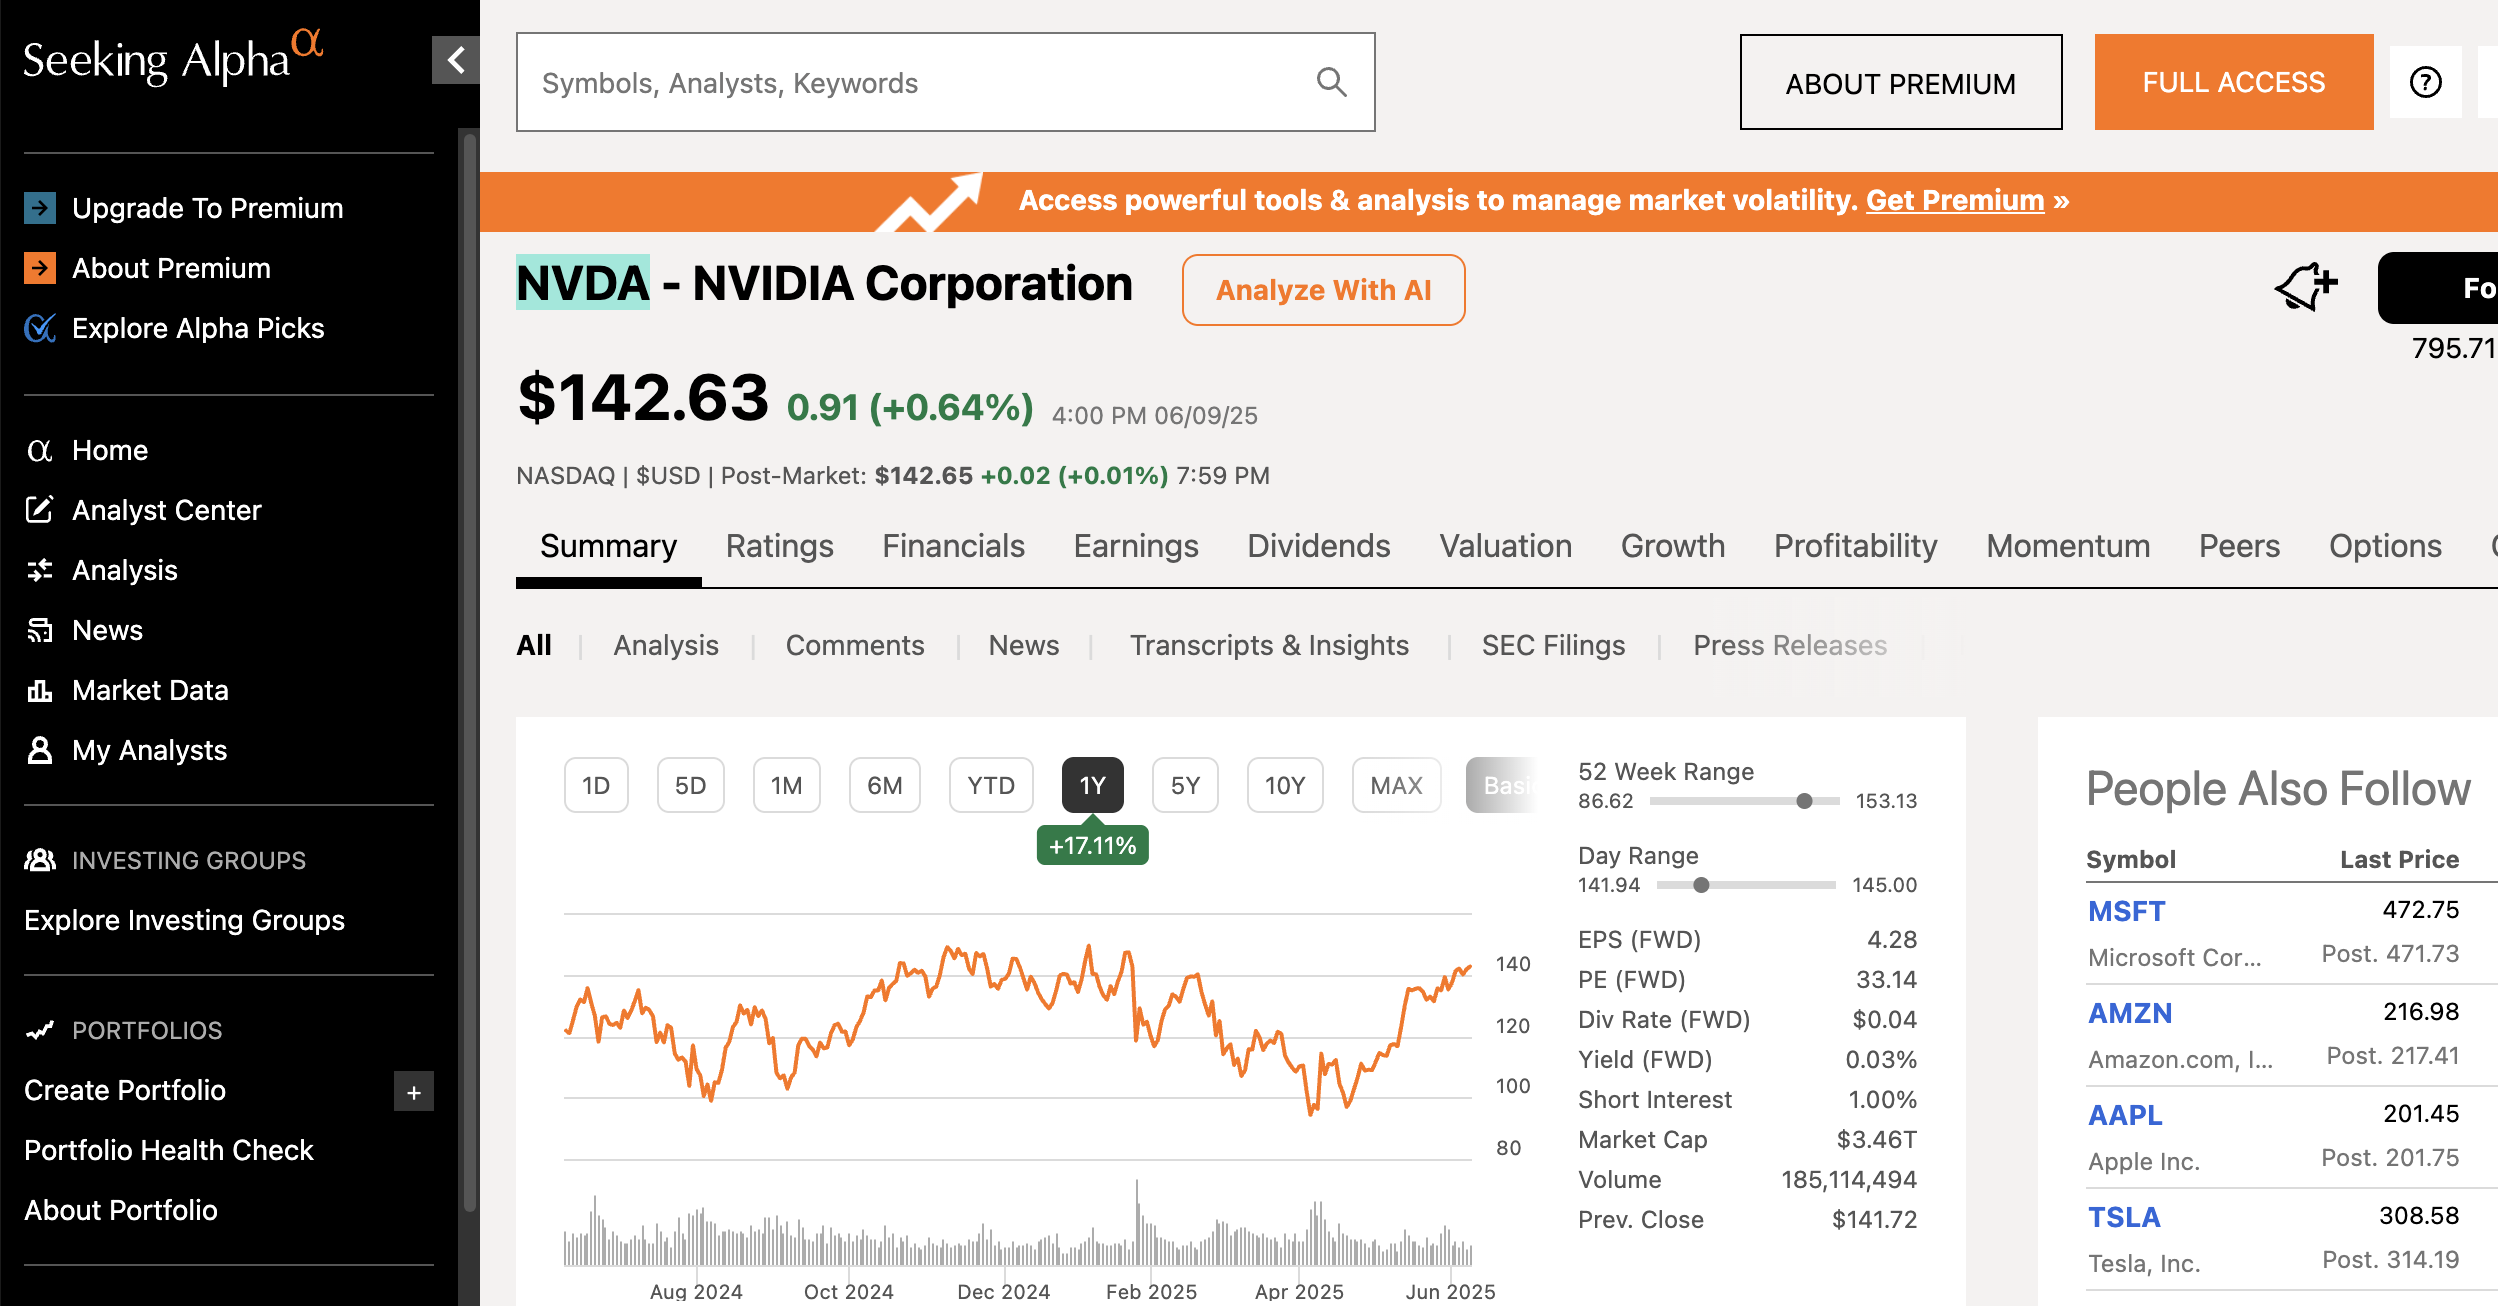Click the Market Data bar chart icon

coord(40,690)
